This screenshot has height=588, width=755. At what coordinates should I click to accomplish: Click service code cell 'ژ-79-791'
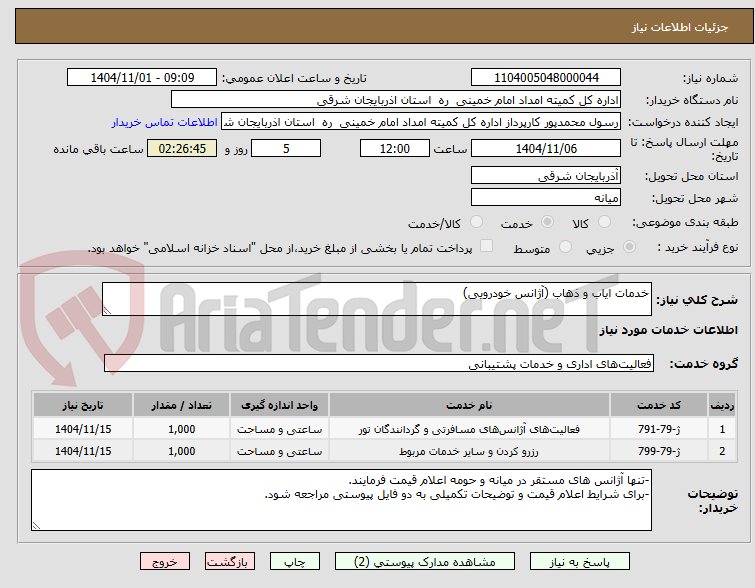(658, 429)
